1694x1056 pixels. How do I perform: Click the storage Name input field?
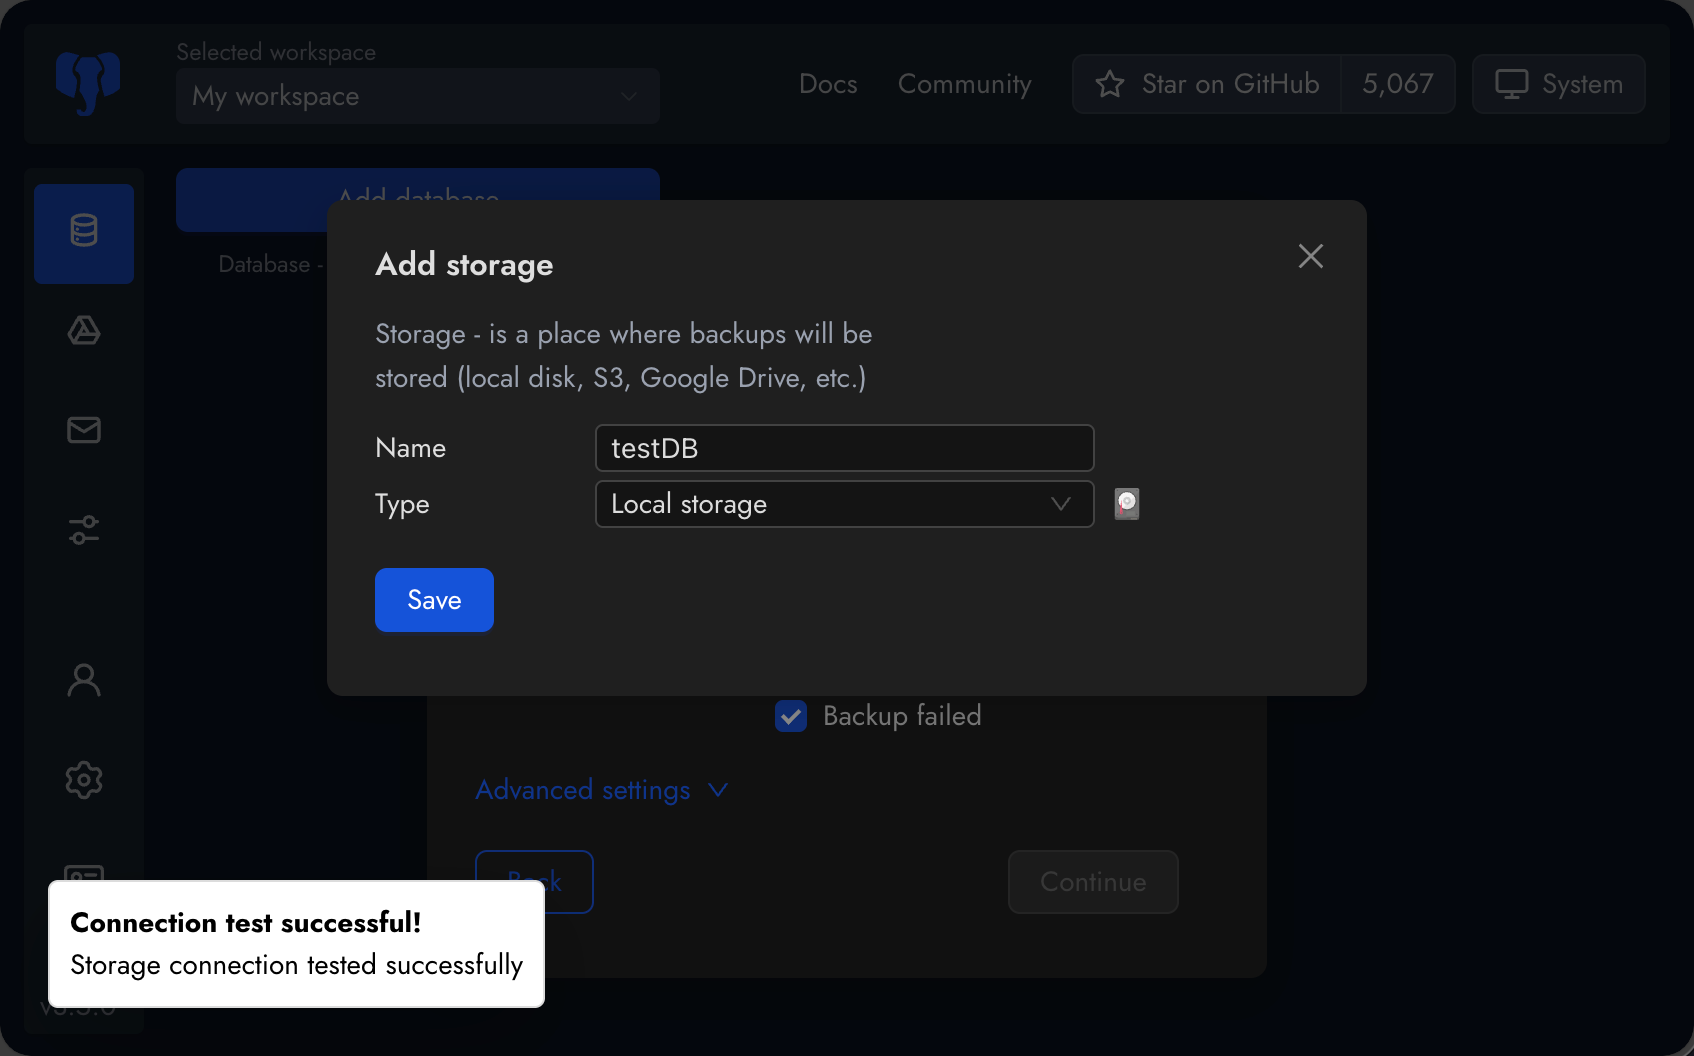coord(844,448)
